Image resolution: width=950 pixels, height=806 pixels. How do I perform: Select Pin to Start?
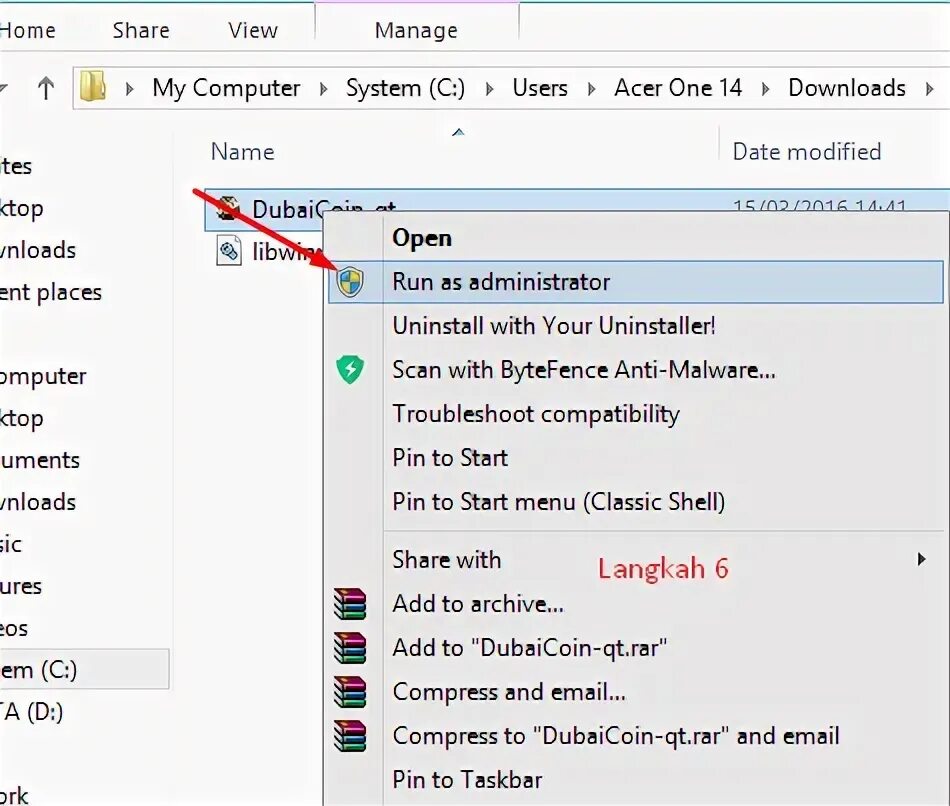pyautogui.click(x=635, y=458)
